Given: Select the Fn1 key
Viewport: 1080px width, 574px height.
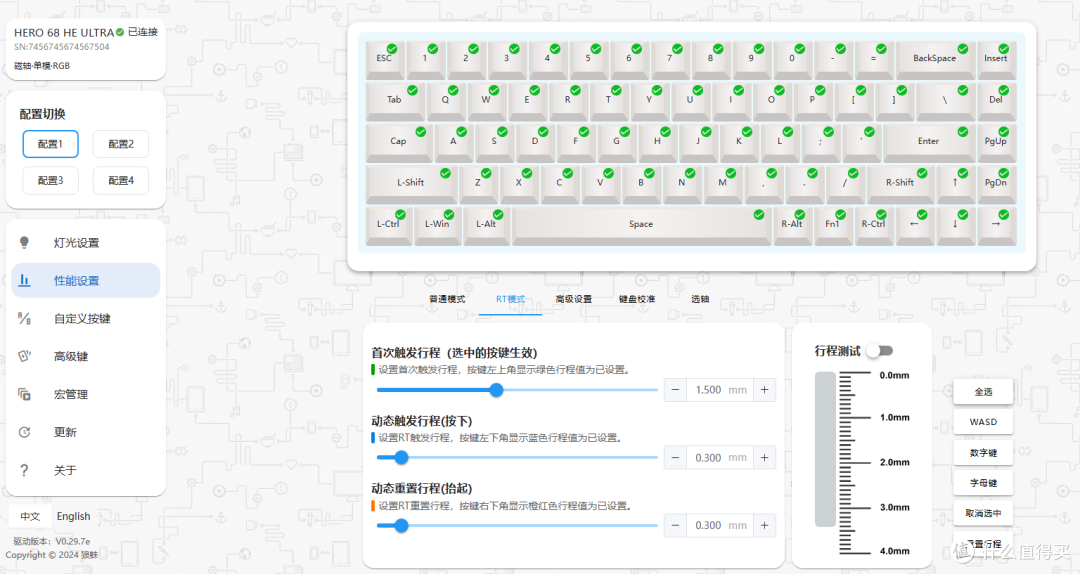Looking at the screenshot, I should point(833,226).
